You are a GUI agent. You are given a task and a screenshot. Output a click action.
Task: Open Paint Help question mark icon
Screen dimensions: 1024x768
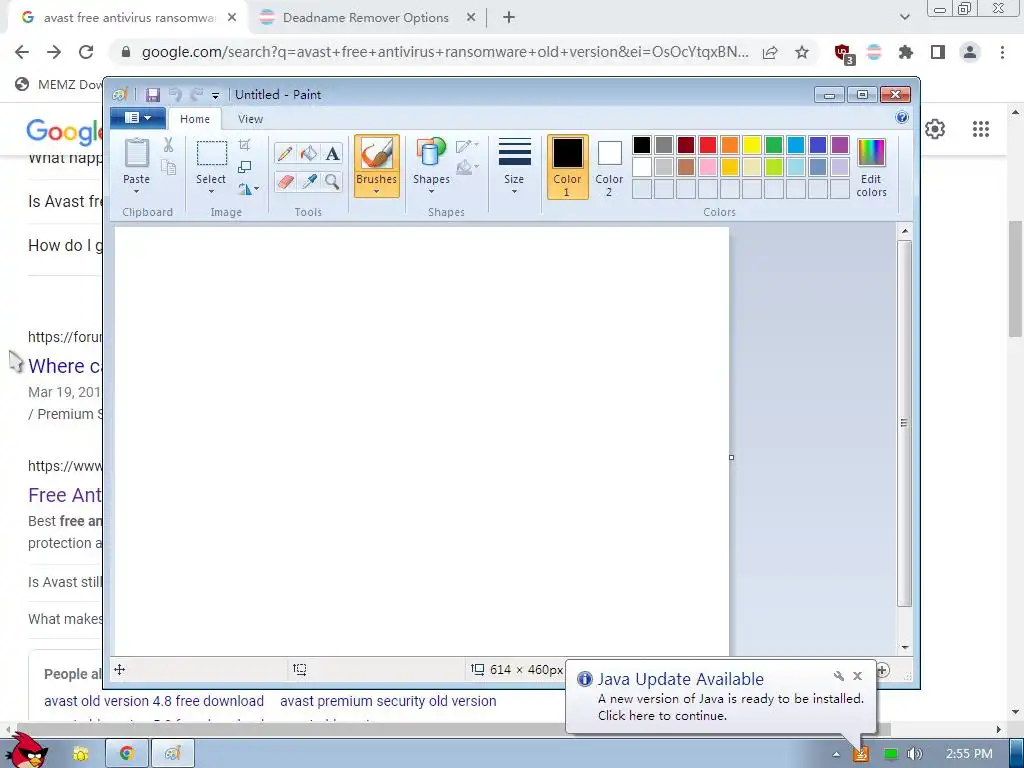tap(902, 118)
